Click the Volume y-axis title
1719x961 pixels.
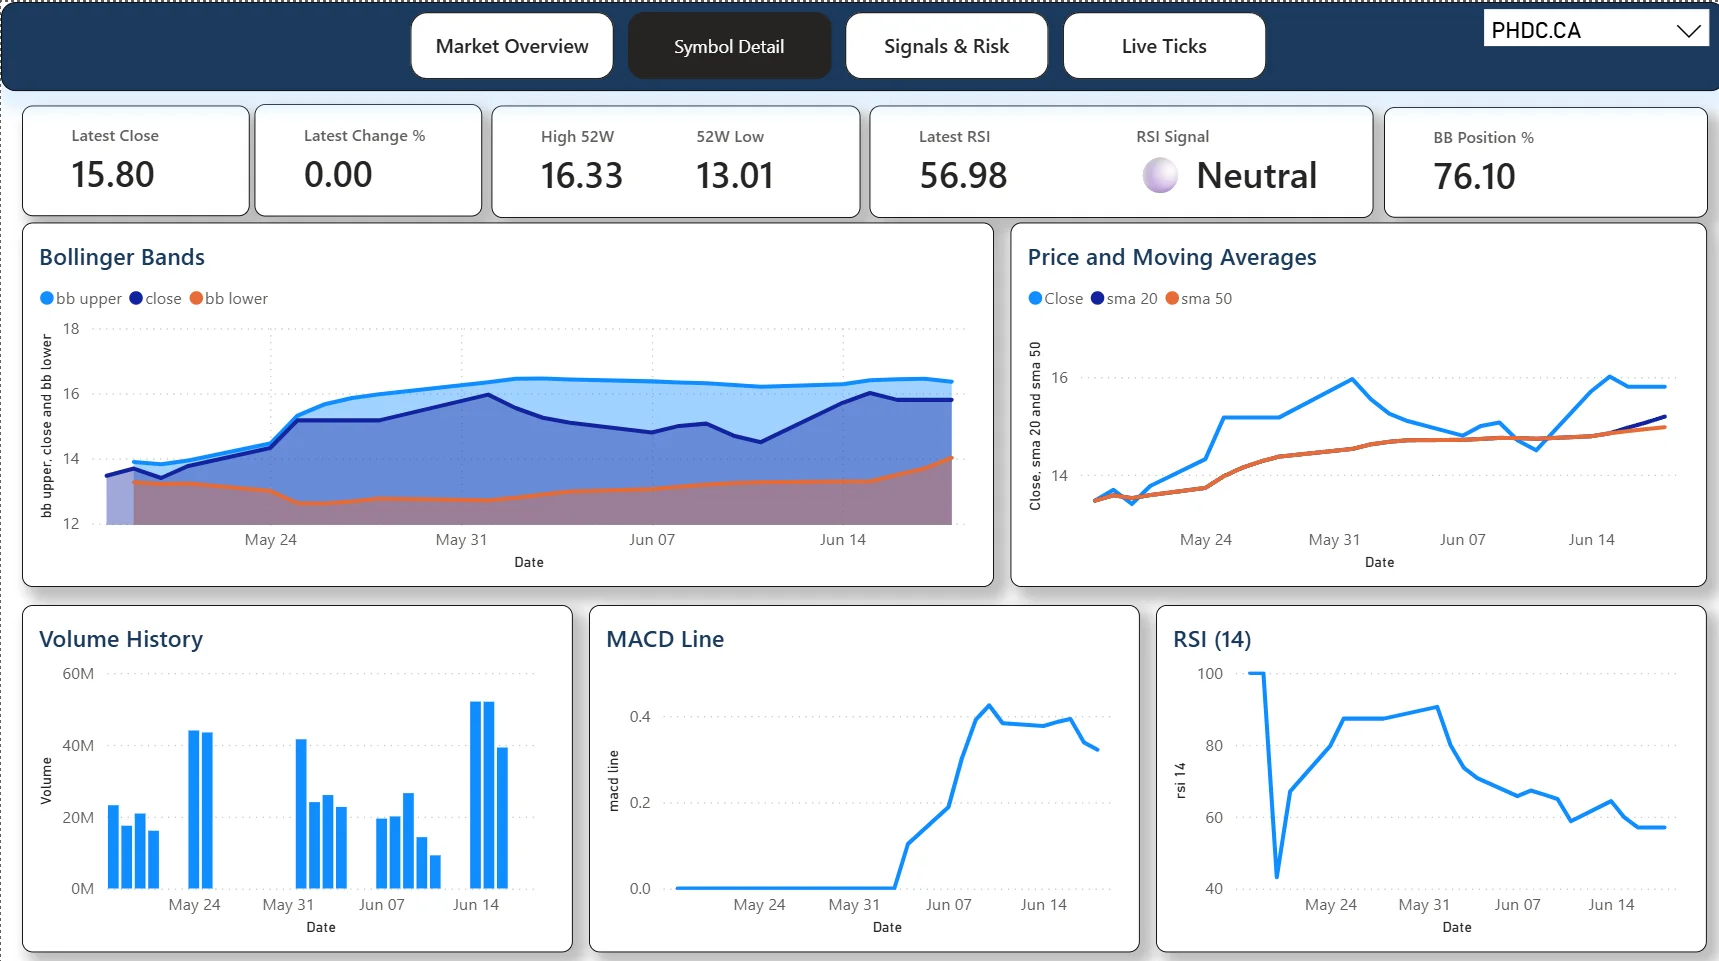46,781
